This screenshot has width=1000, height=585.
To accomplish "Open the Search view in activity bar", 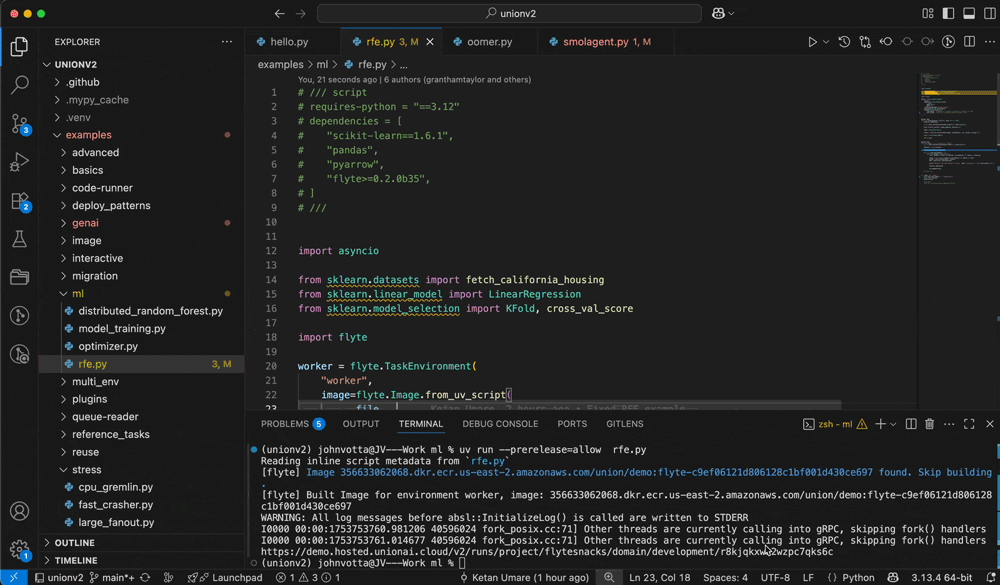I will (x=19, y=85).
